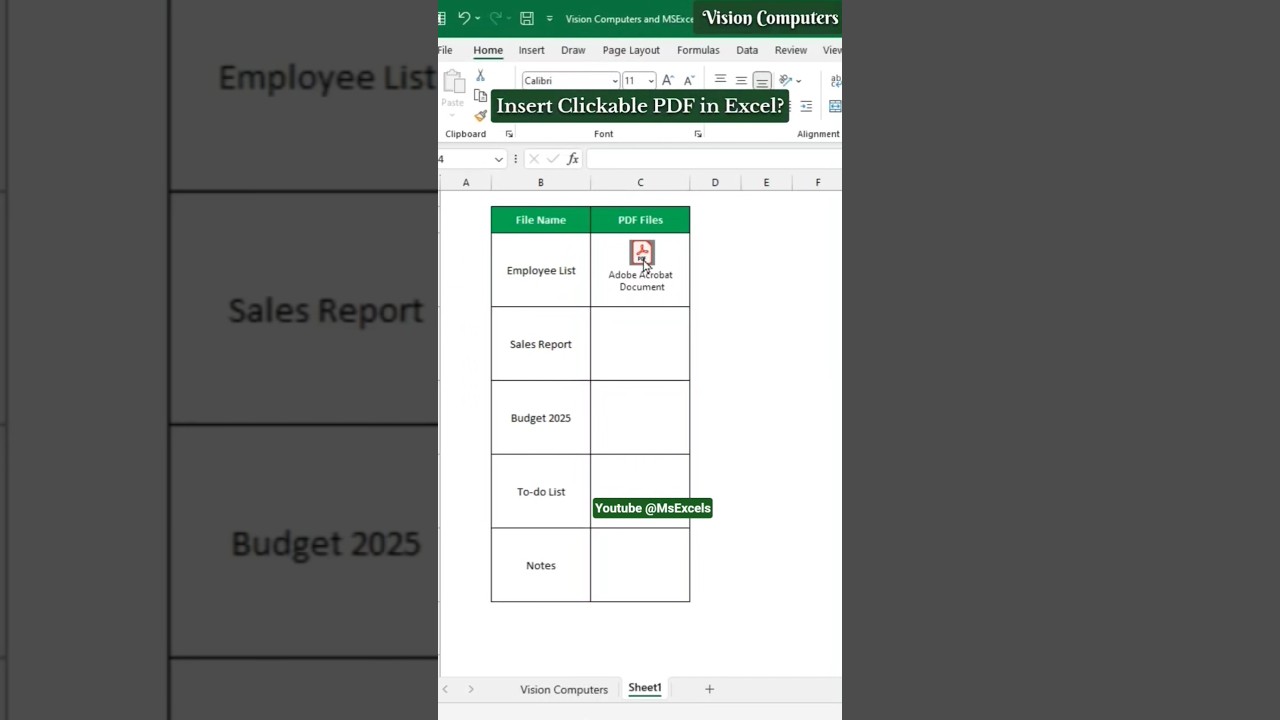Add a new sheet with plus button
Screen dimensions: 1280x720
pos(709,689)
